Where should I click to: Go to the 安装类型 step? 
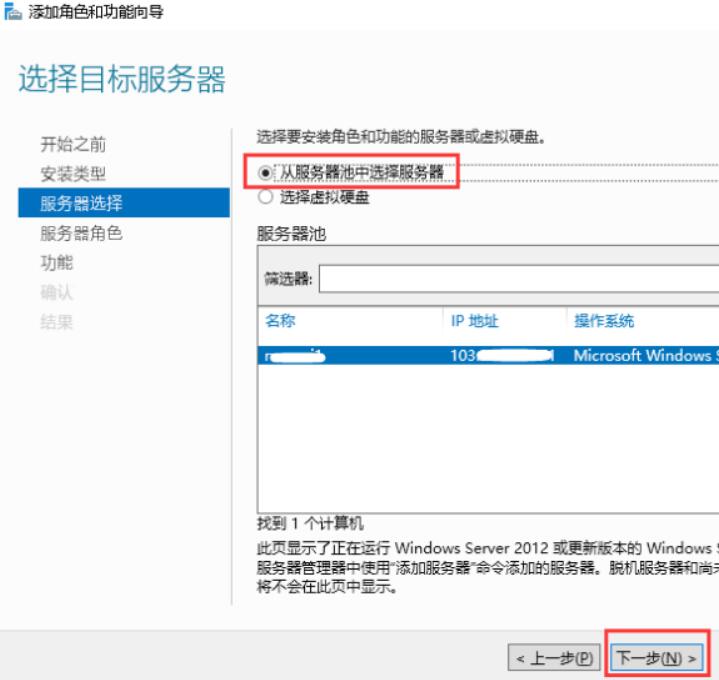(x=73, y=174)
